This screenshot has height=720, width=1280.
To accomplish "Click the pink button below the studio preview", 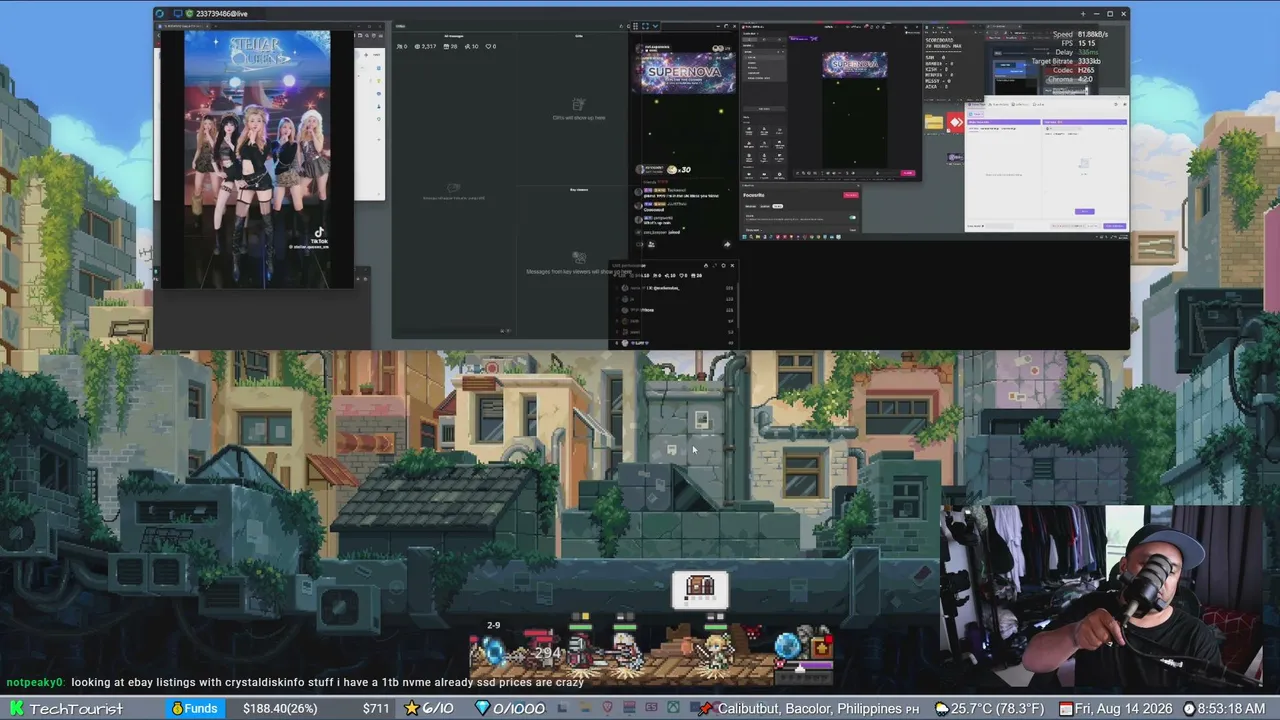I will tap(908, 173).
